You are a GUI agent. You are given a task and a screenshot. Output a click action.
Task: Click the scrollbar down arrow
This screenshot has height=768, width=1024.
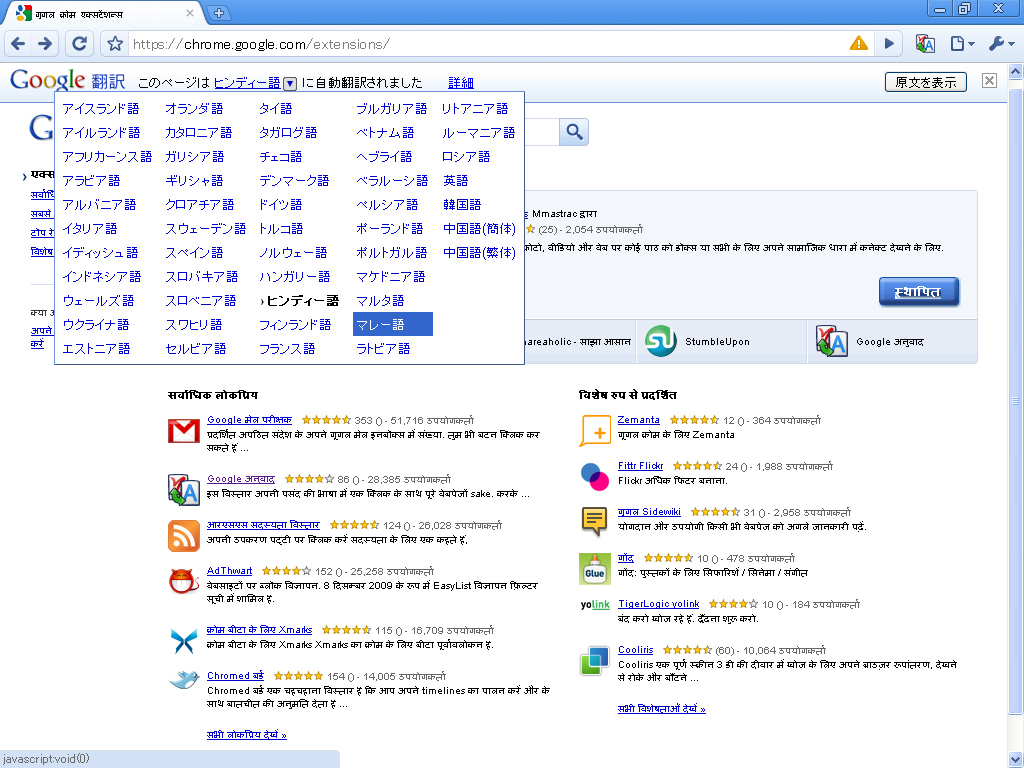tap(1016, 760)
